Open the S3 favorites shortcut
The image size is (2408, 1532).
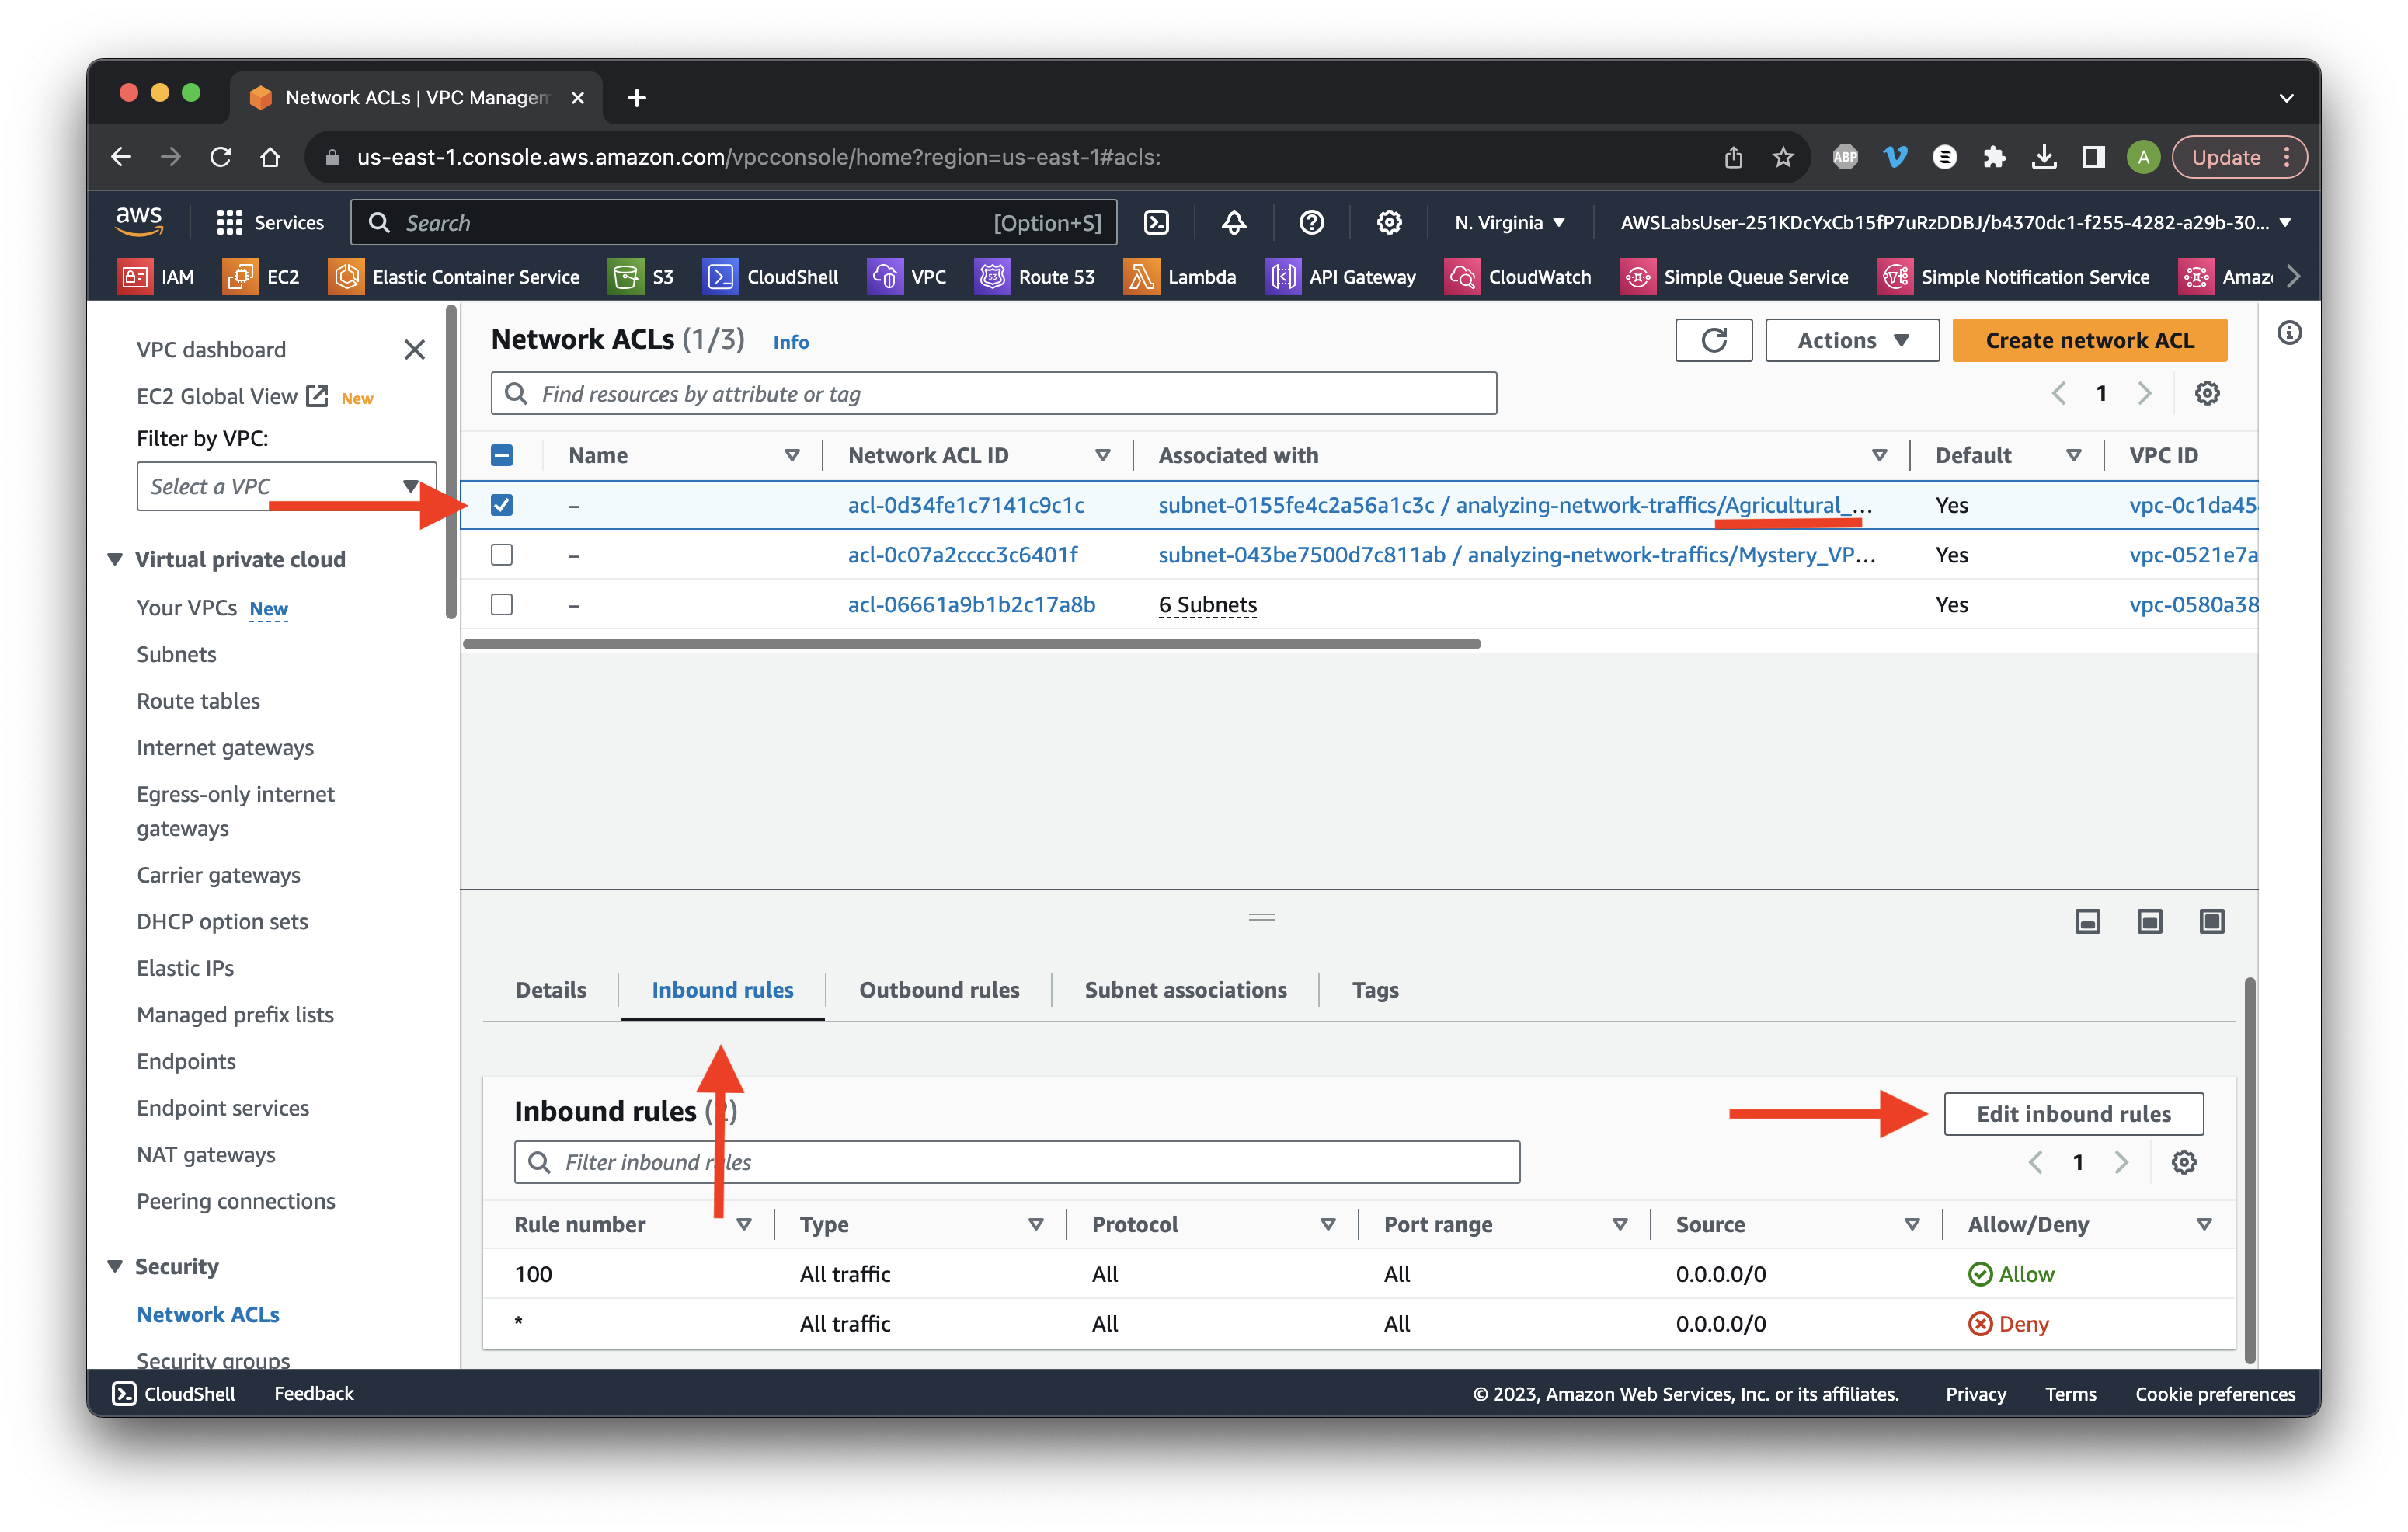[641, 277]
